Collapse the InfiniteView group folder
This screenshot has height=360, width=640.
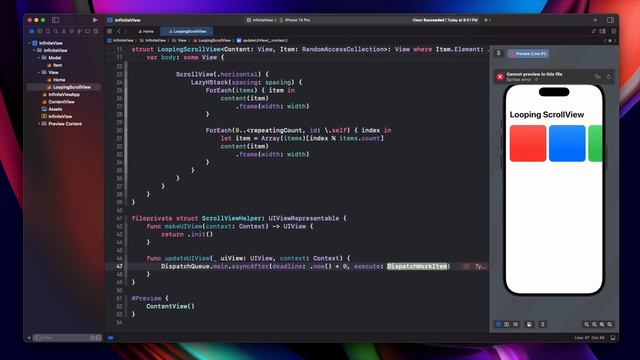[34, 50]
